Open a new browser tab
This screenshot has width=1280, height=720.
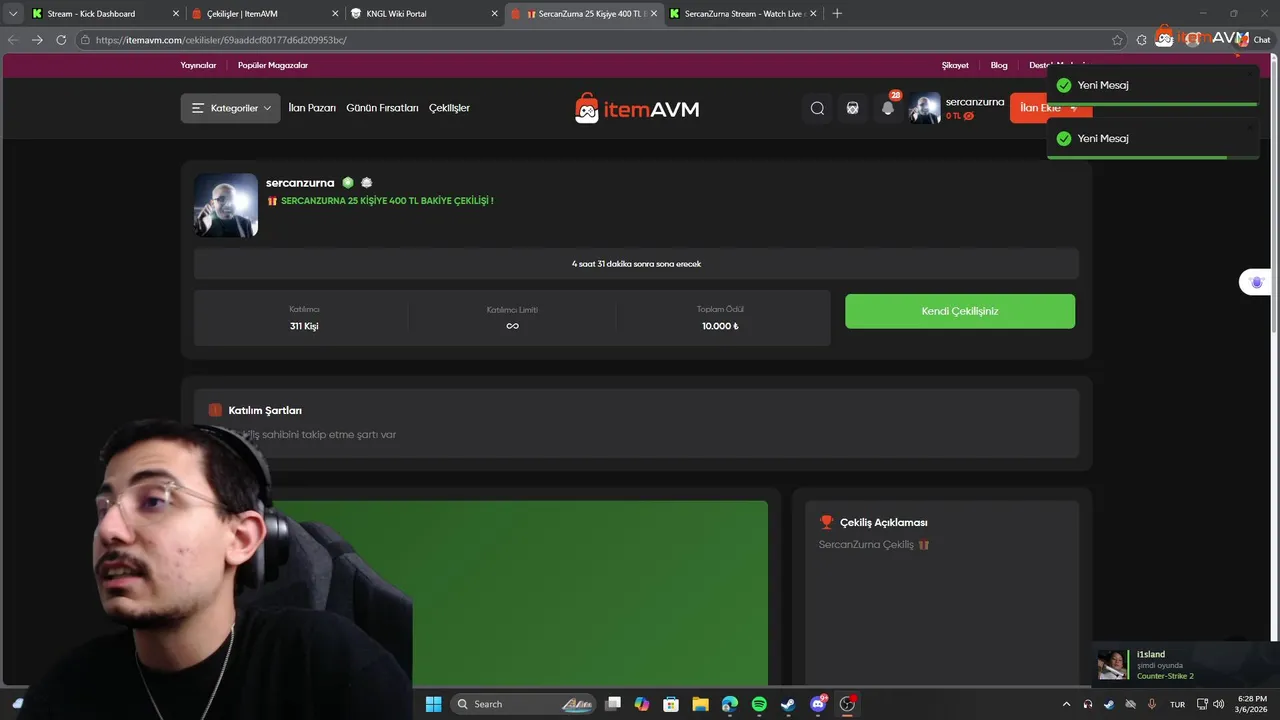pyautogui.click(x=837, y=14)
